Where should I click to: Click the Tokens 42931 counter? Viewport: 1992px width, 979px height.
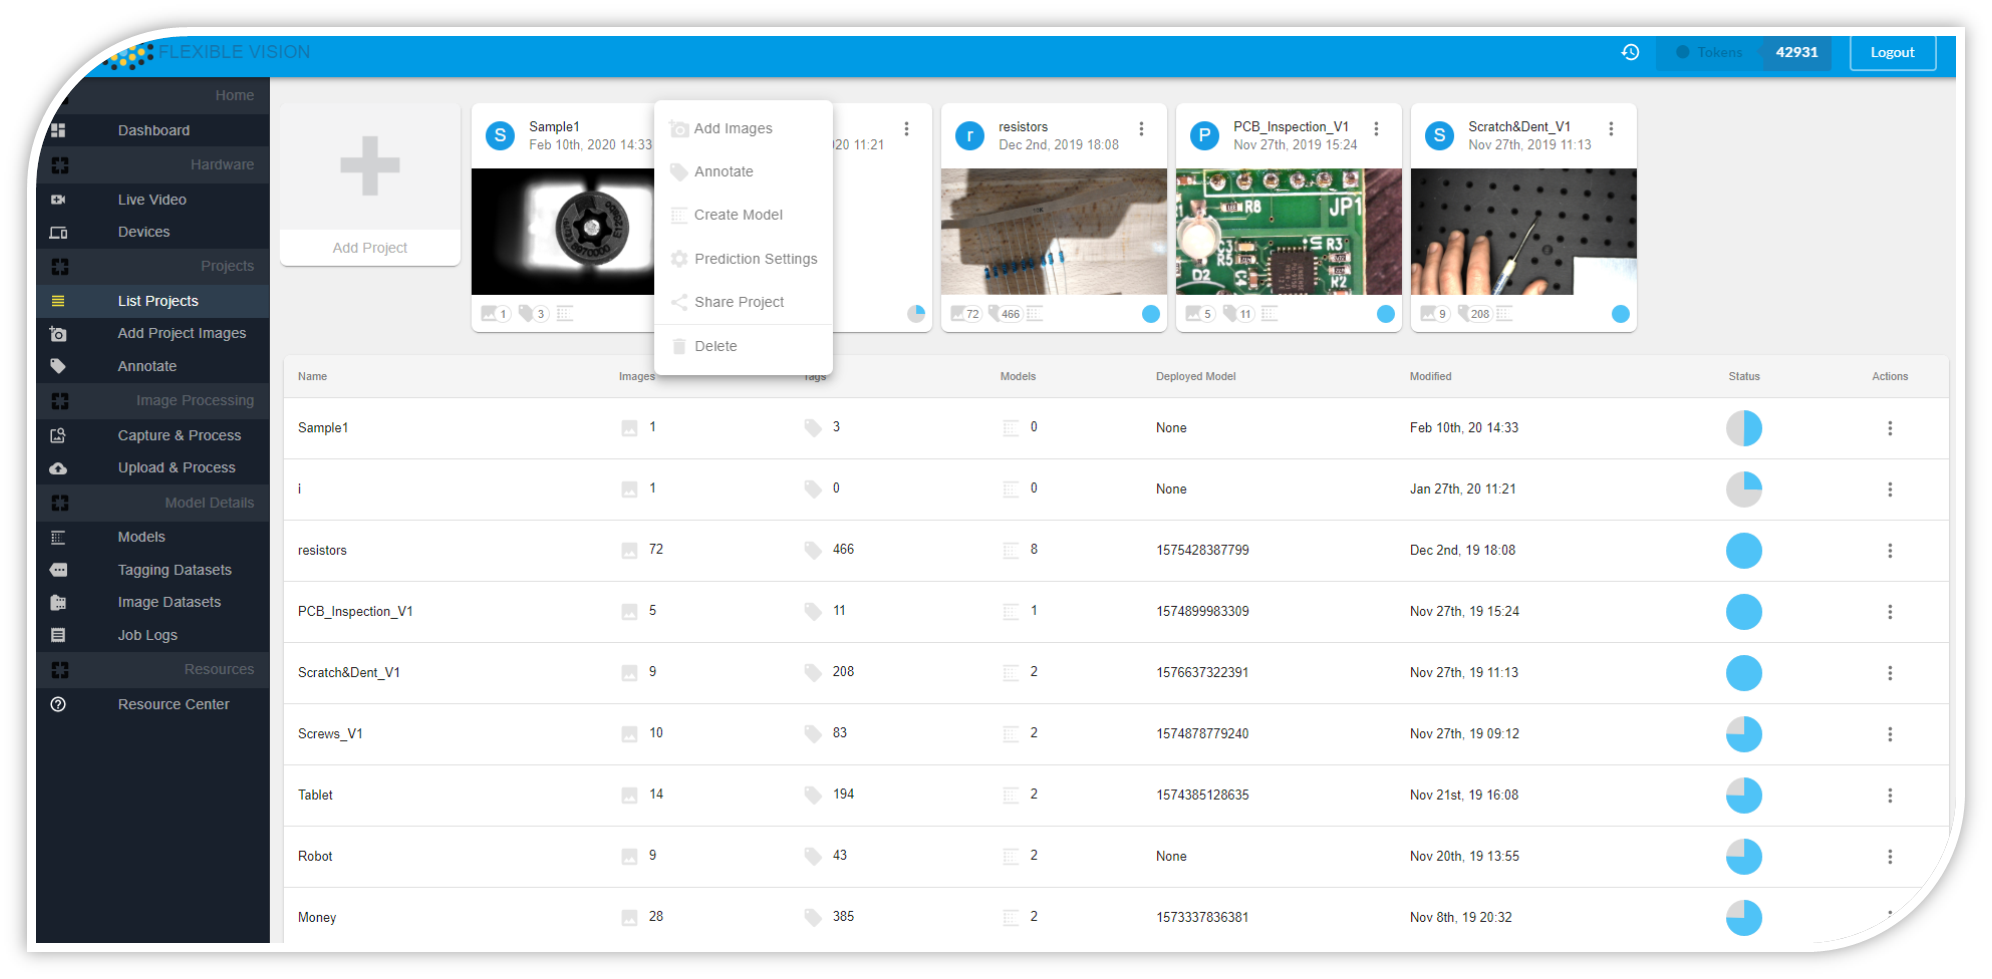click(1745, 52)
